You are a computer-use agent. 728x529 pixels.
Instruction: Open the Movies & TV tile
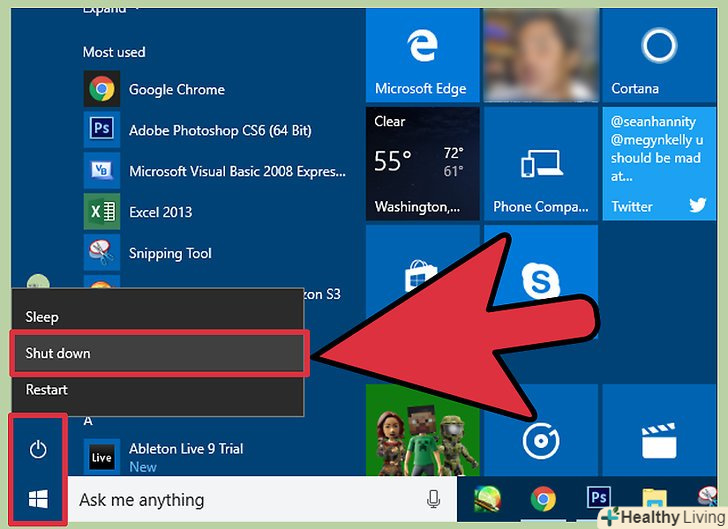coord(658,438)
